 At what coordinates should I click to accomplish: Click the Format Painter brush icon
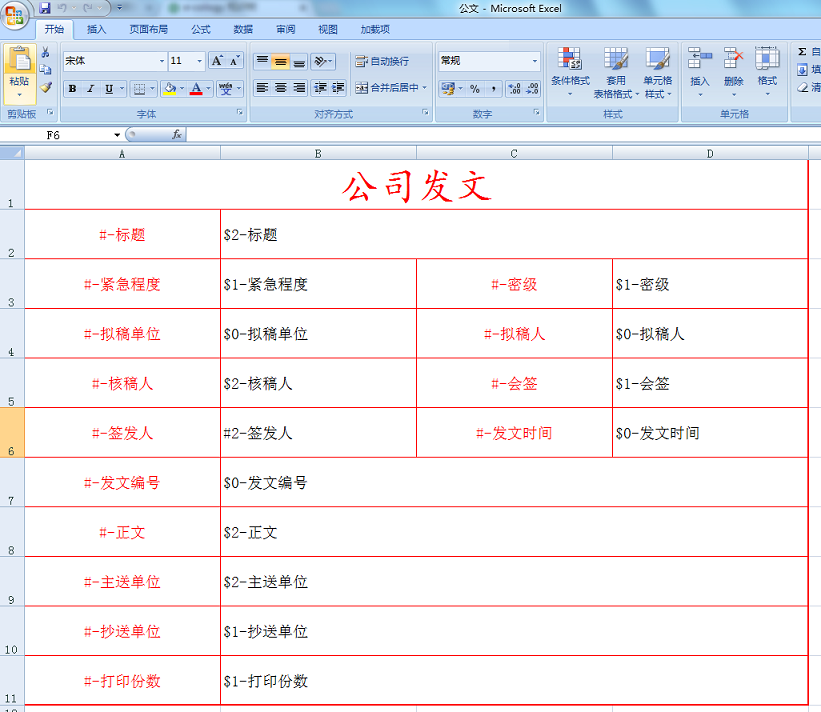click(x=46, y=88)
